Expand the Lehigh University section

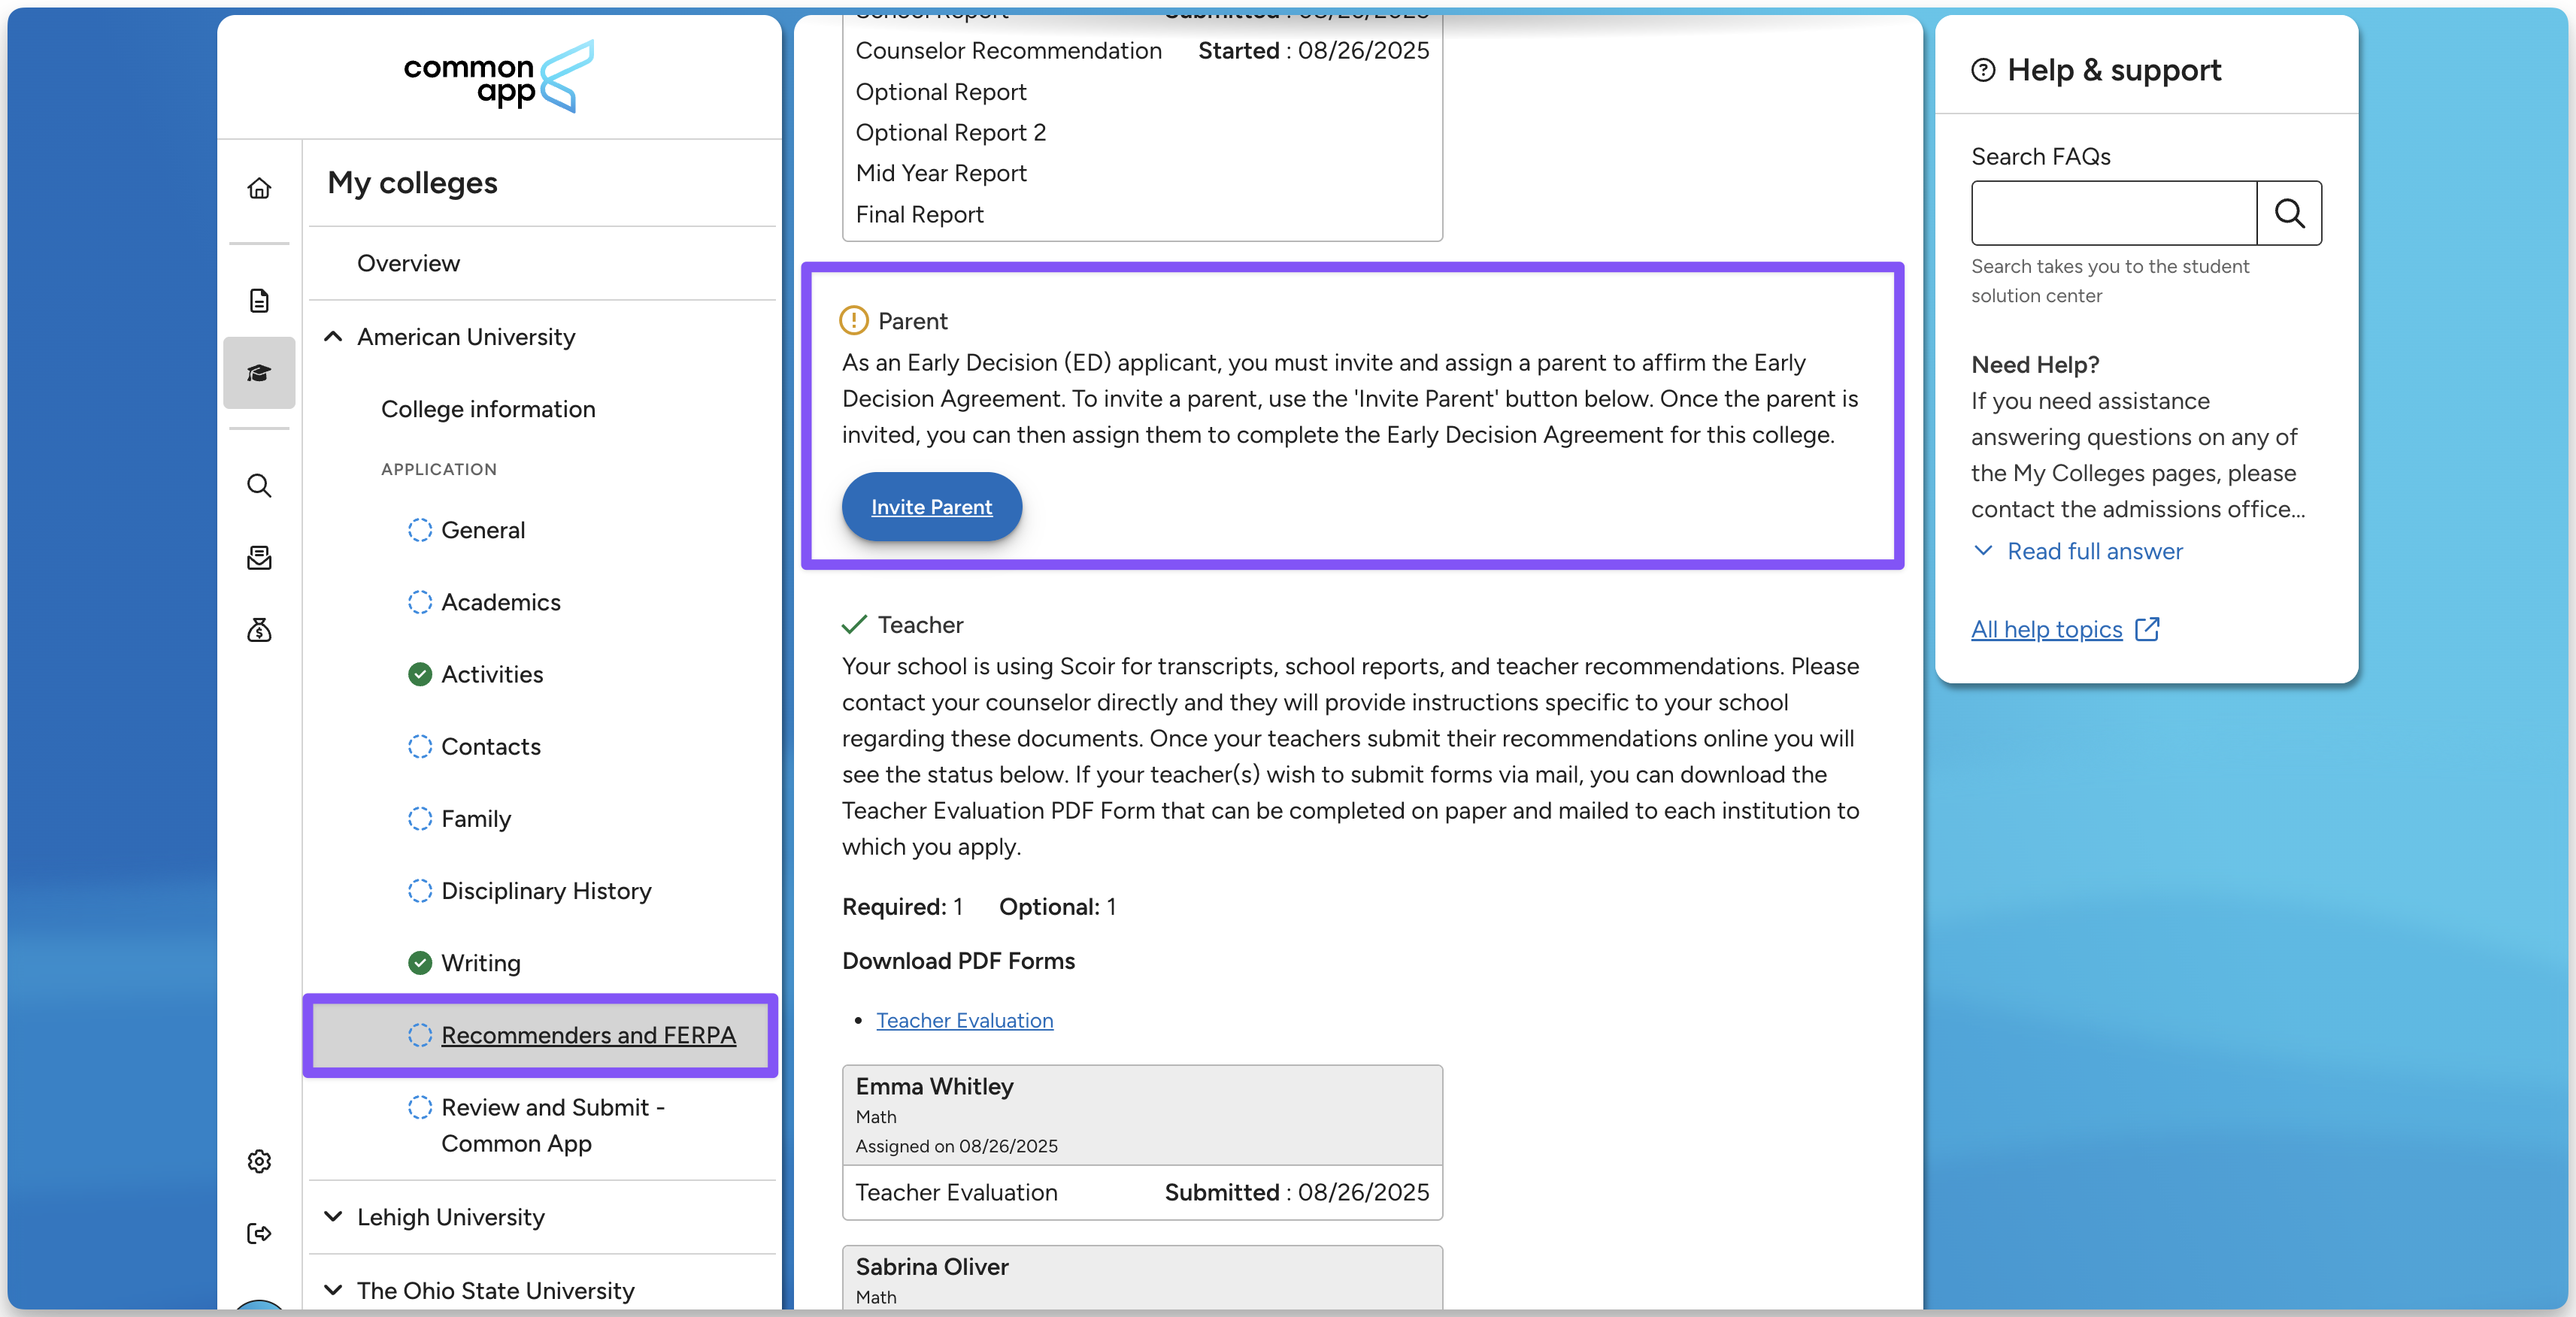tap(333, 1217)
